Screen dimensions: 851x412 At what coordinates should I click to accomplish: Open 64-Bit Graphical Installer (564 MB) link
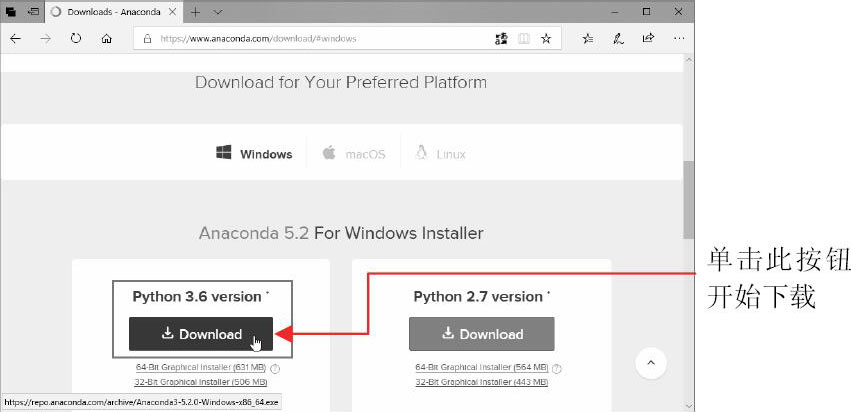tap(481, 367)
